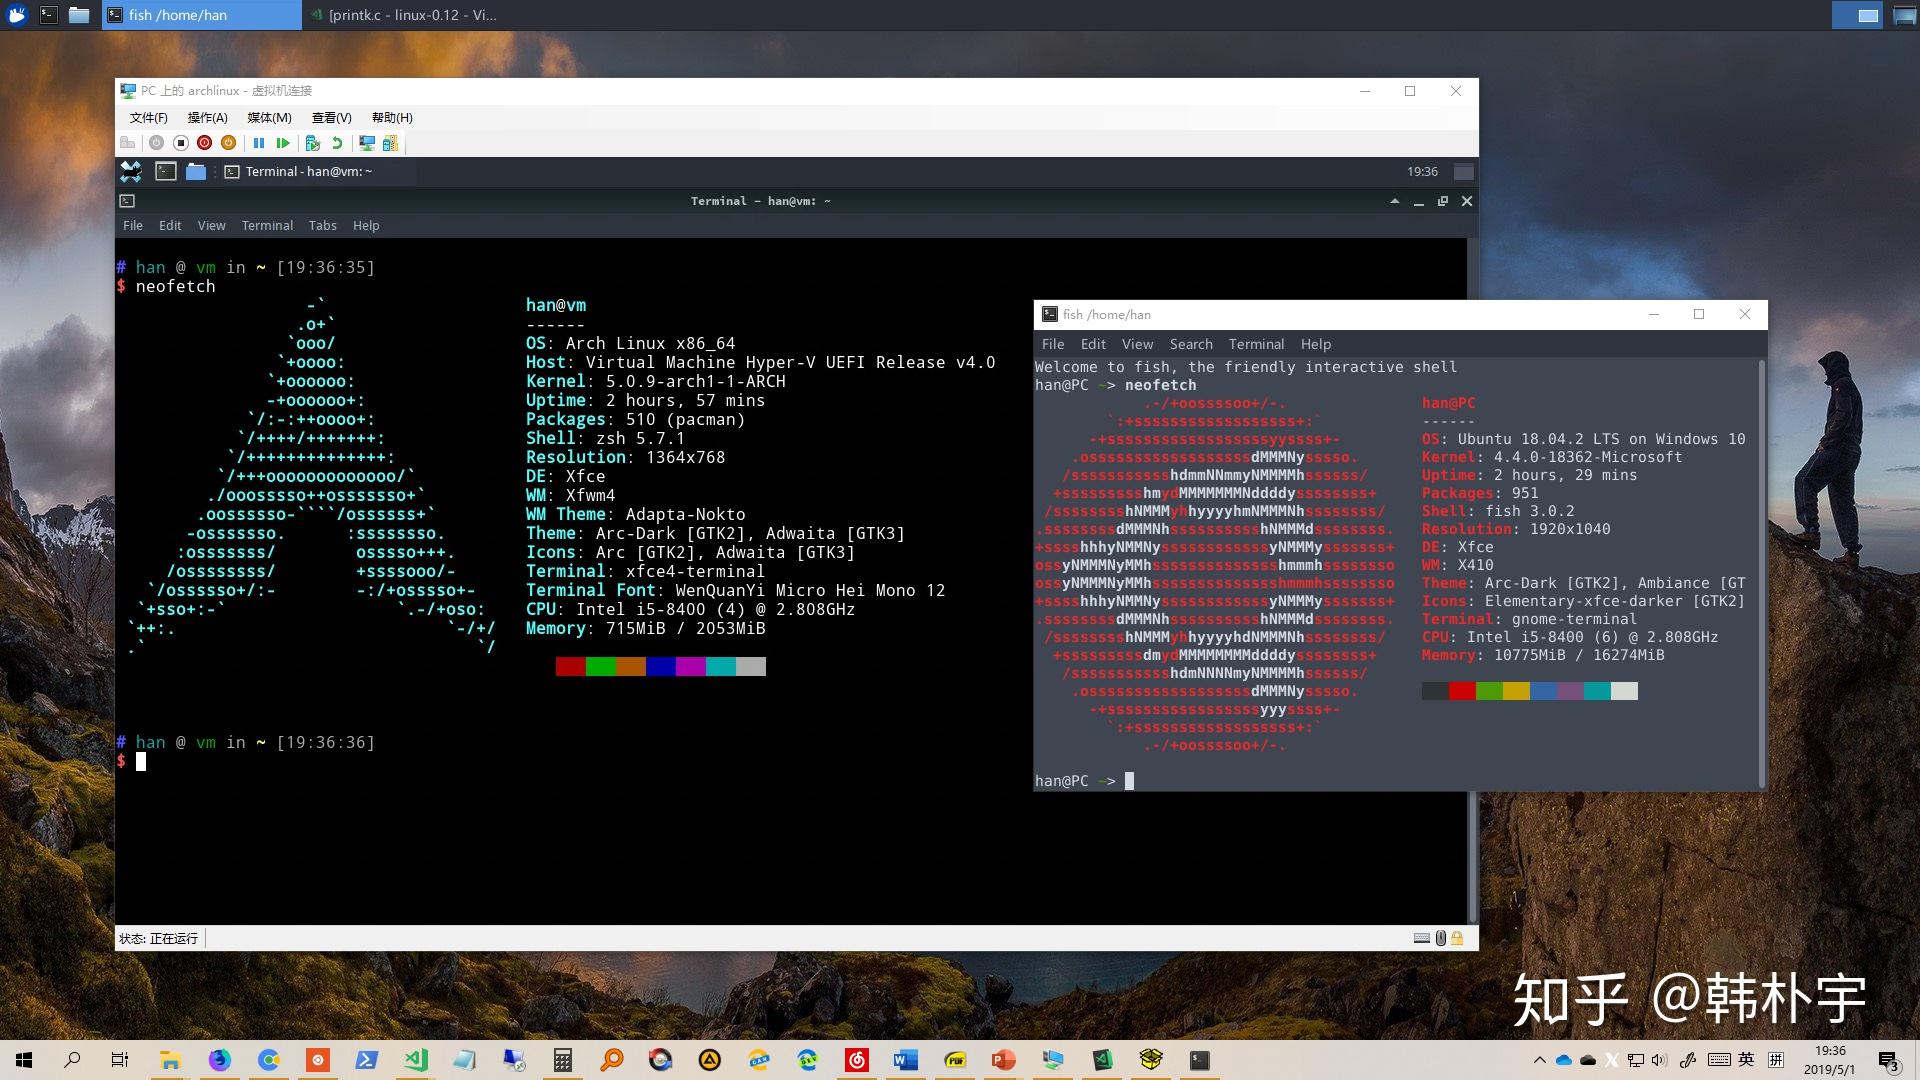Open Help menu in the xfce4-terminal
The image size is (1920, 1080).
[x=366, y=225]
